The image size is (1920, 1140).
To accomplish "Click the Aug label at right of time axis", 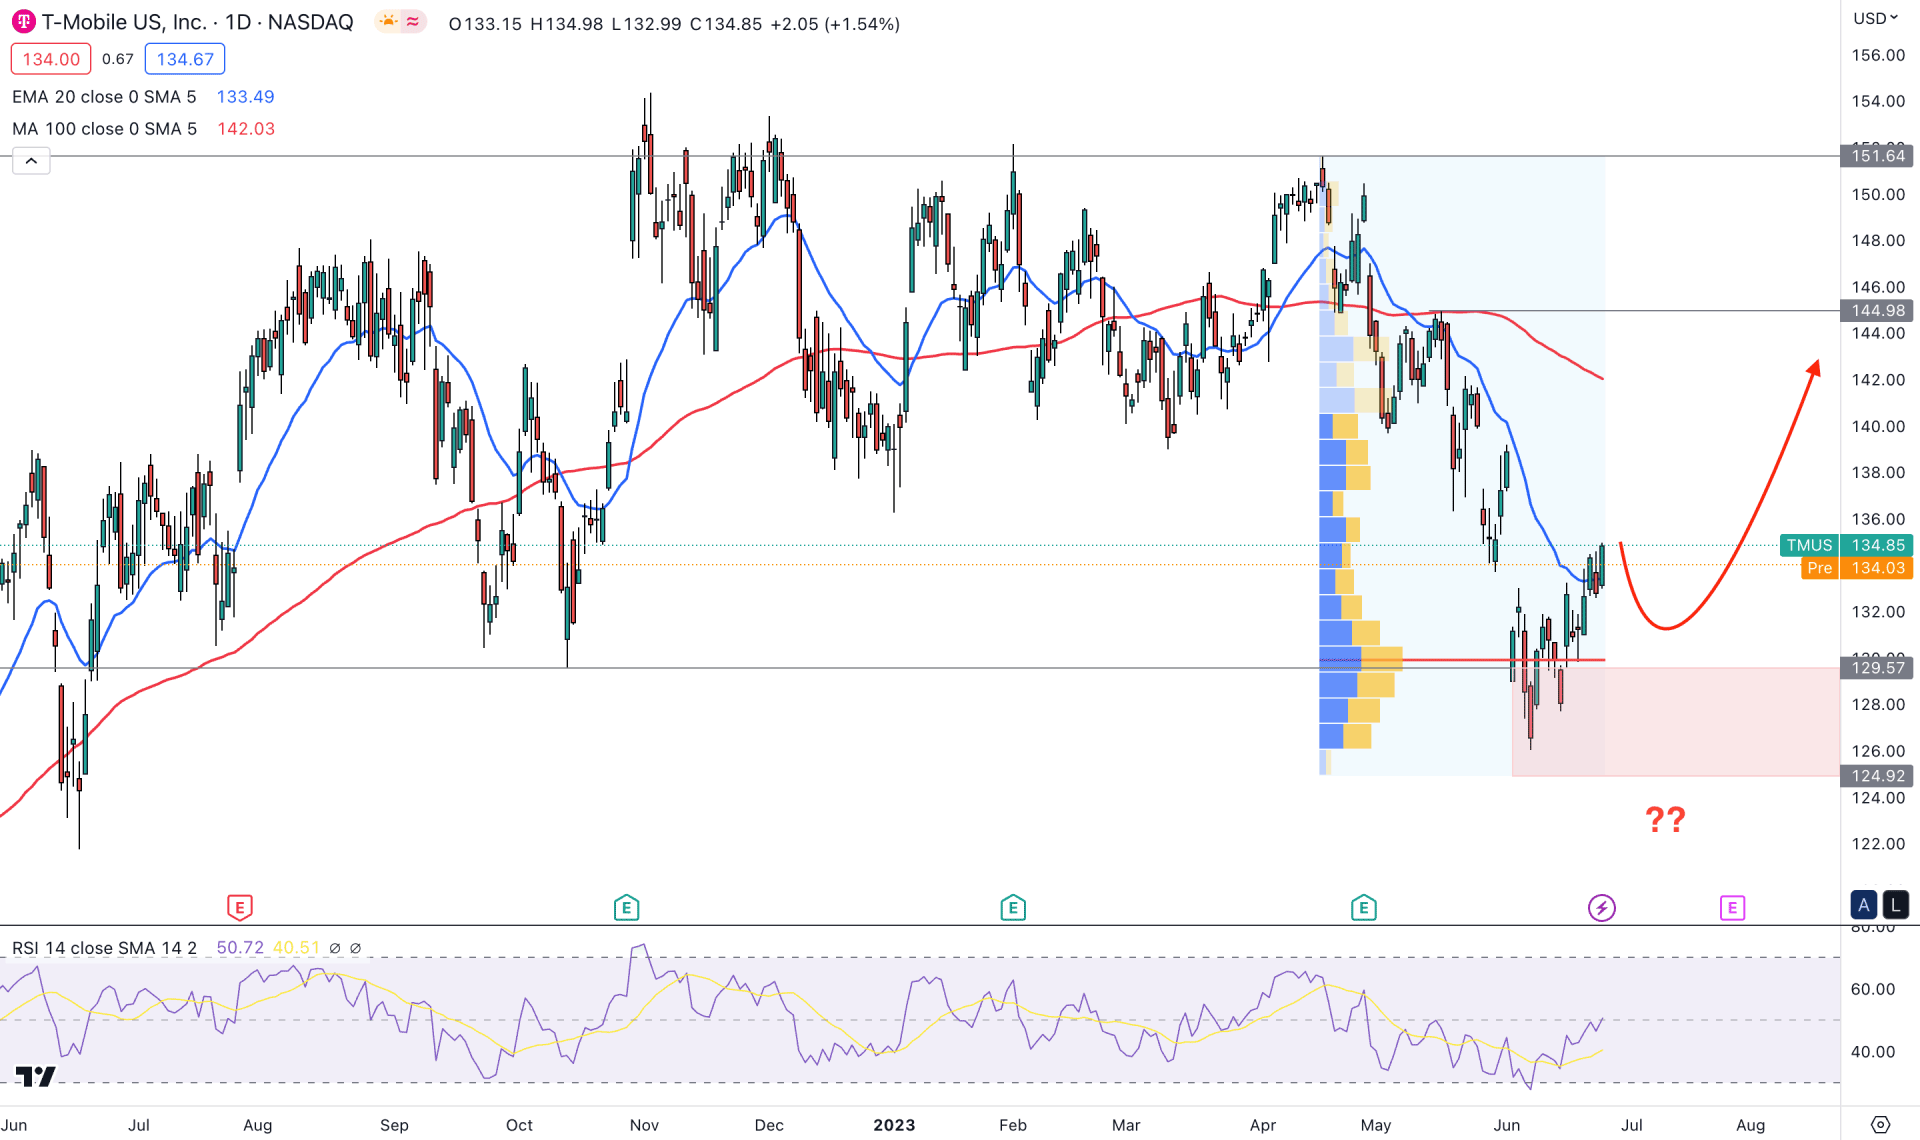I will pyautogui.click(x=1750, y=1125).
